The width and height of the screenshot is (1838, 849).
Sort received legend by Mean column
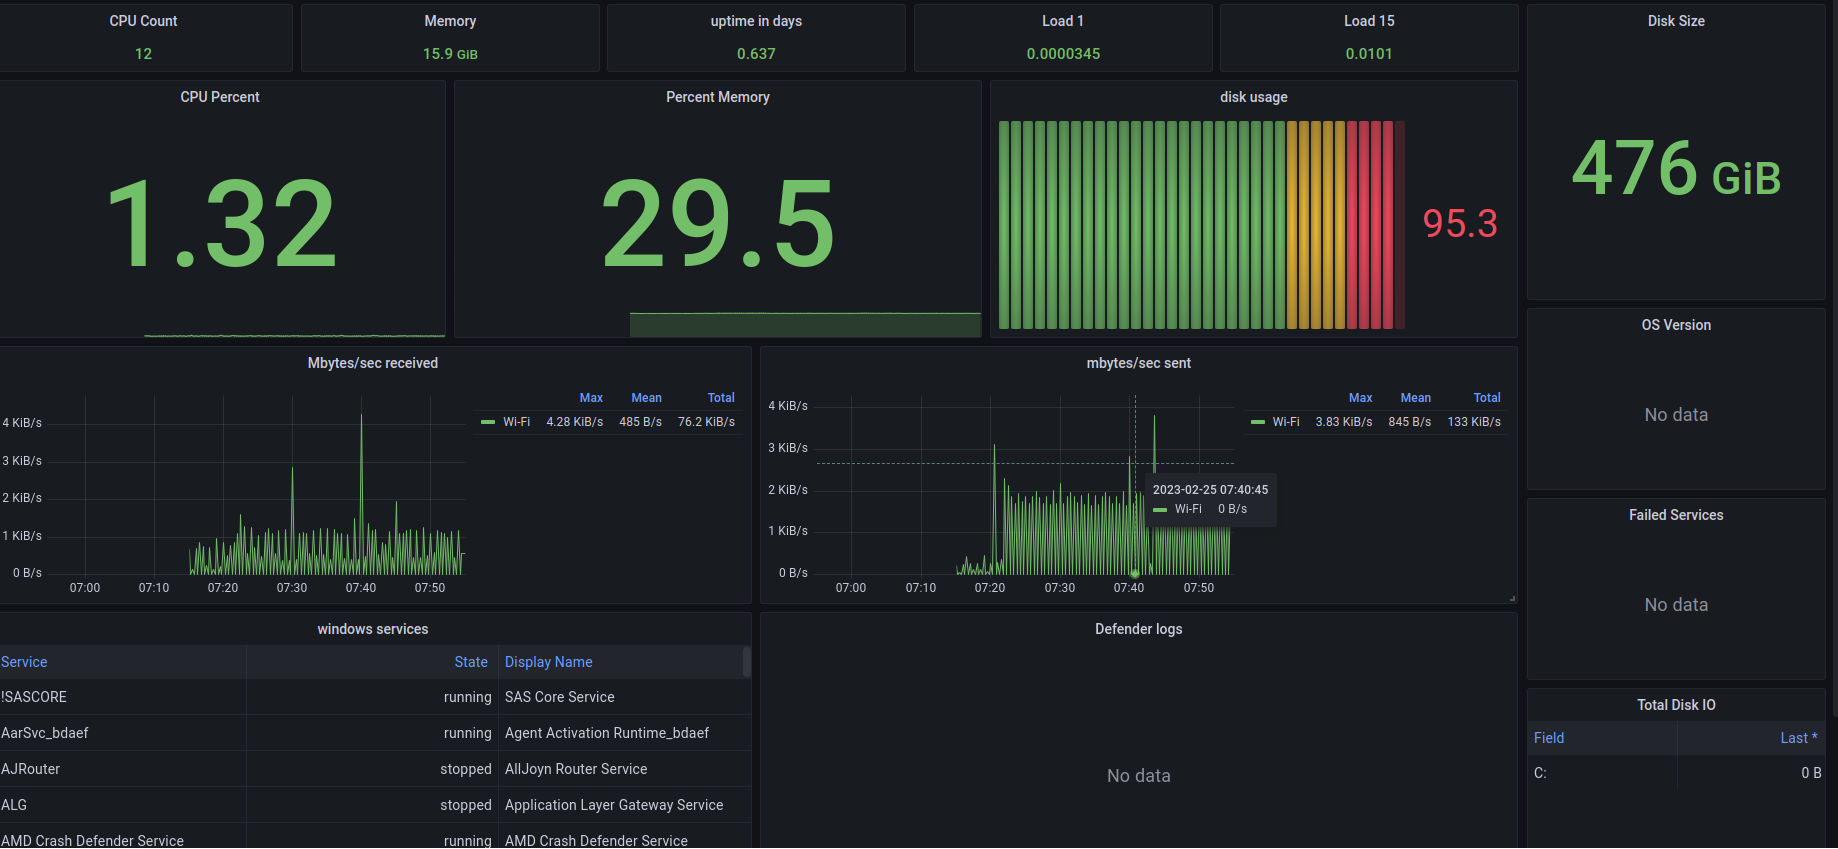(x=646, y=398)
